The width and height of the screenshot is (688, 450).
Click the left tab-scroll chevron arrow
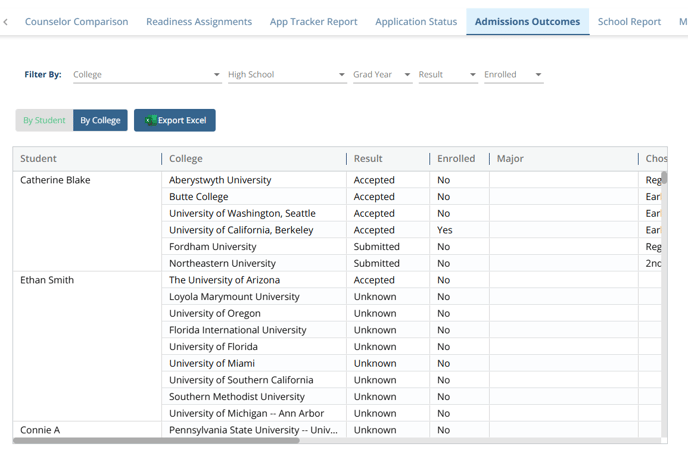click(5, 21)
